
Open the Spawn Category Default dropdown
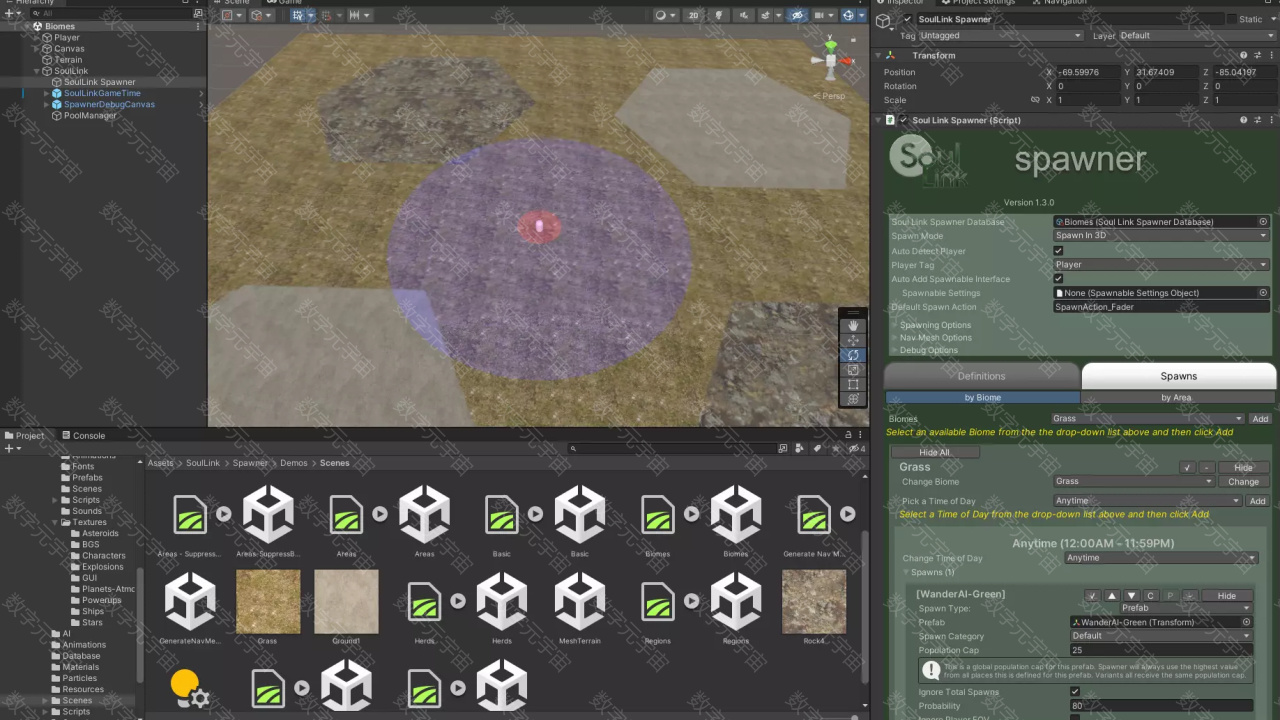[x=1161, y=636]
